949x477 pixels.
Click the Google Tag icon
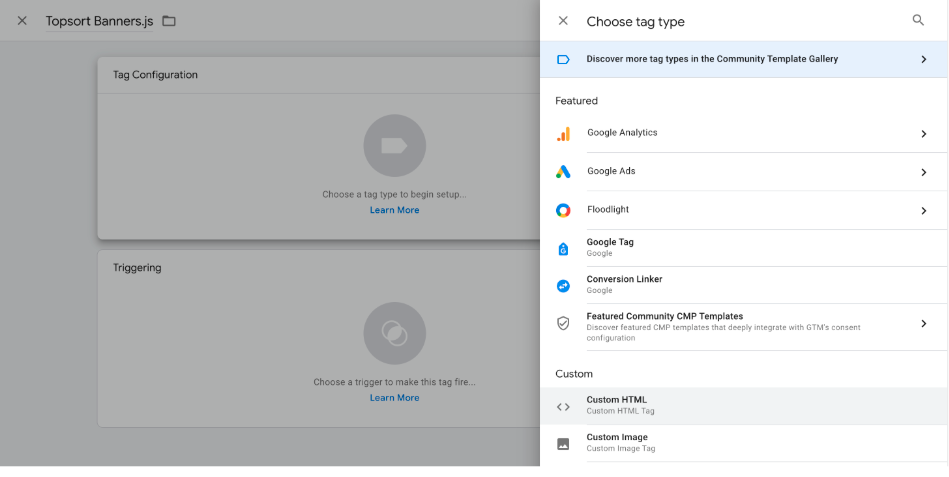[x=563, y=248]
